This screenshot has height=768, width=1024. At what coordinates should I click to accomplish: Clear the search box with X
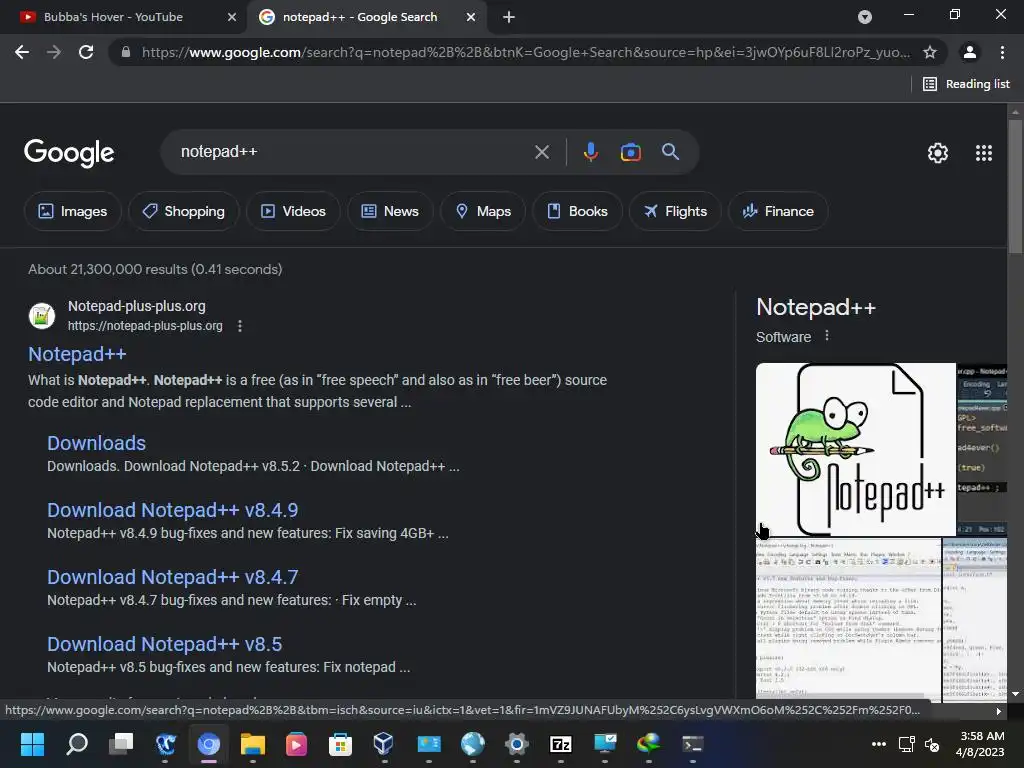tap(541, 152)
